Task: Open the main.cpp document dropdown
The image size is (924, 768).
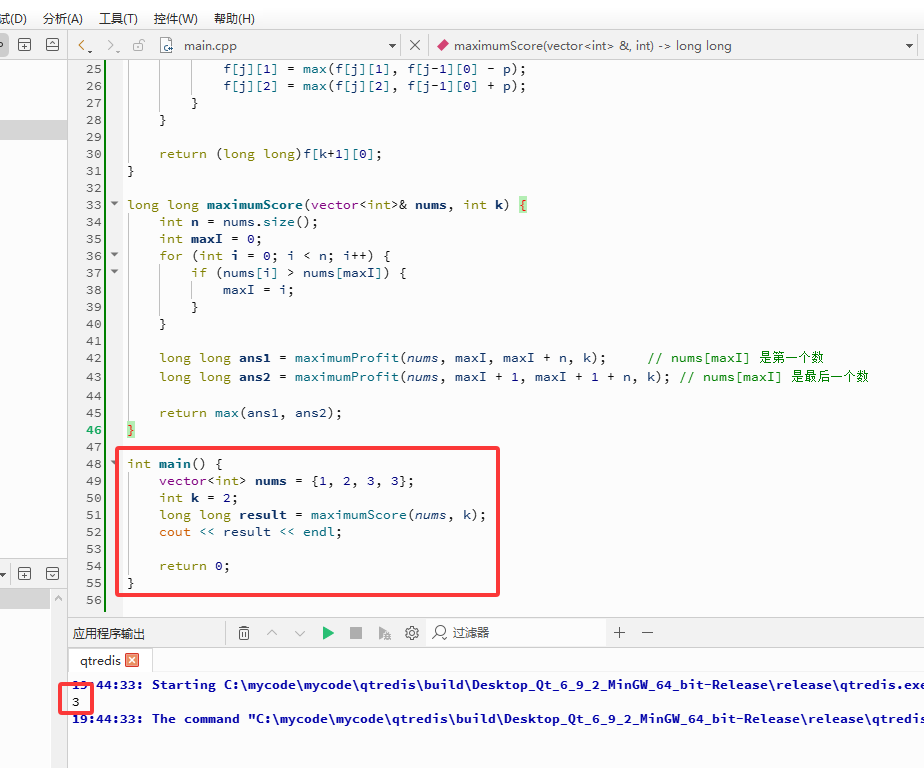Action: coord(392,45)
